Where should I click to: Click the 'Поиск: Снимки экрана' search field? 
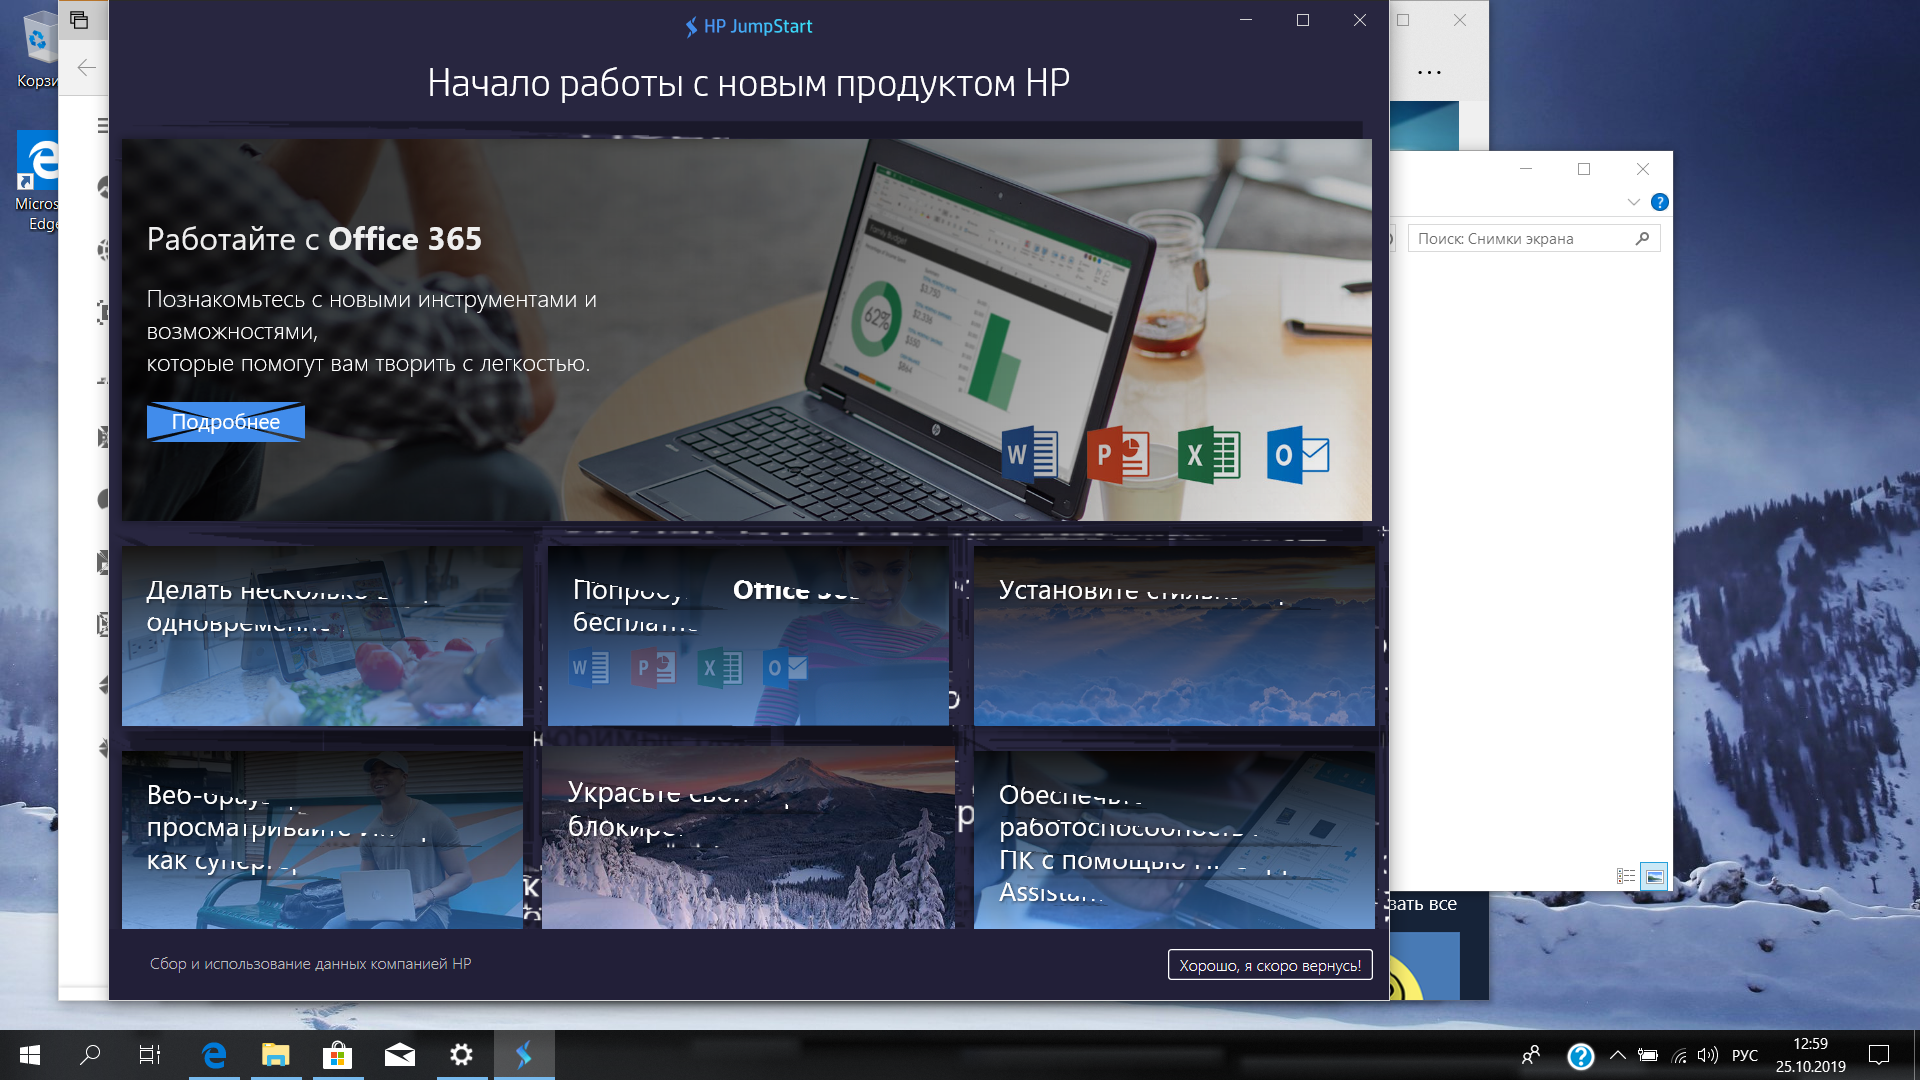point(1534,238)
